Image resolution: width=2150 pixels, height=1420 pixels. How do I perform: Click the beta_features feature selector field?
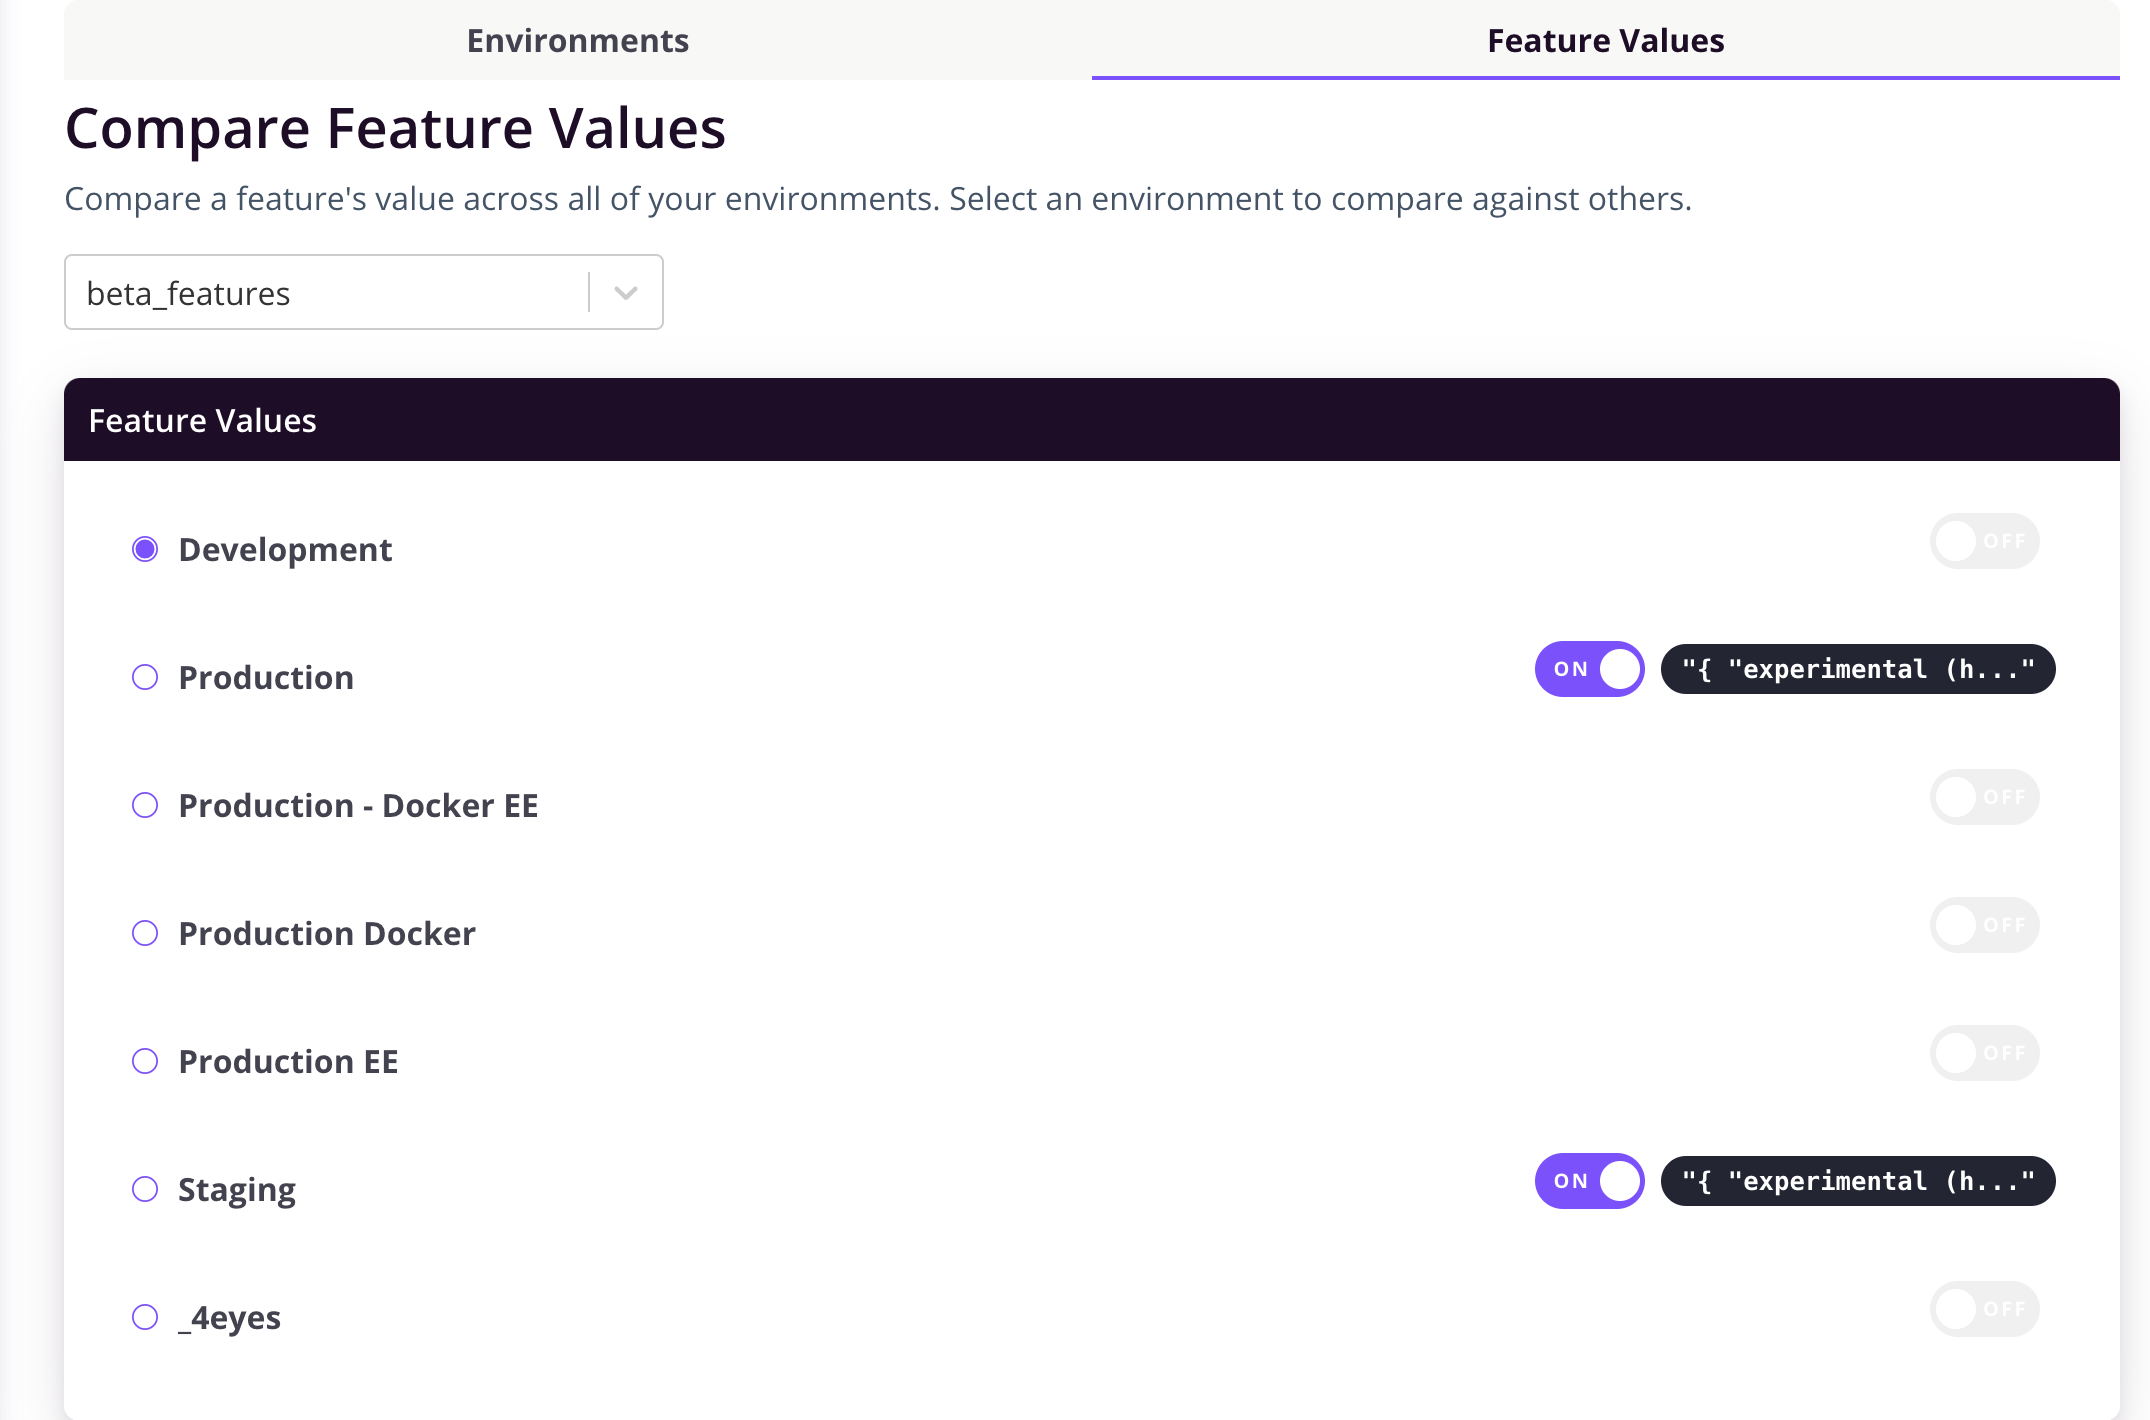point(364,292)
